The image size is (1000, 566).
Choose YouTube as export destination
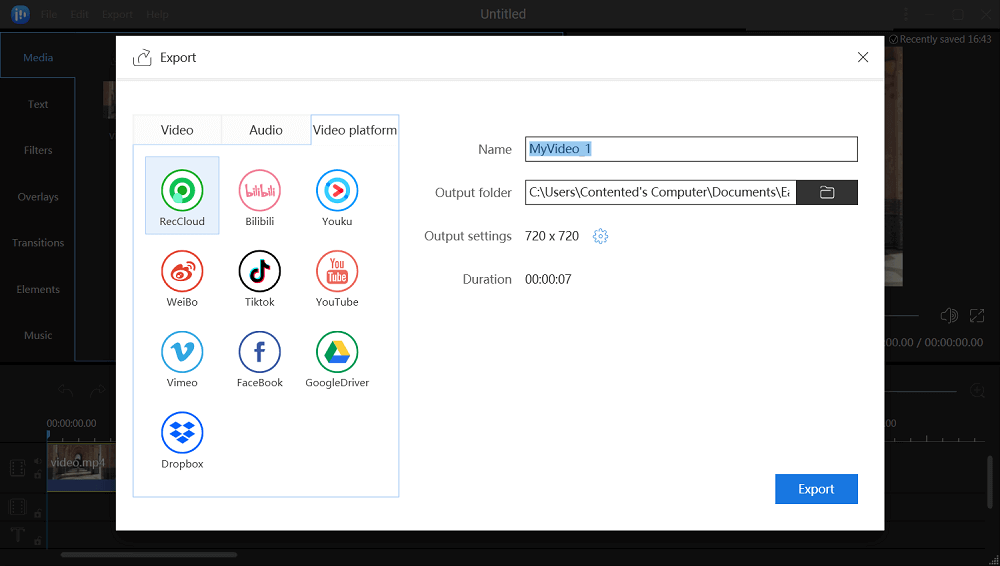[337, 272]
